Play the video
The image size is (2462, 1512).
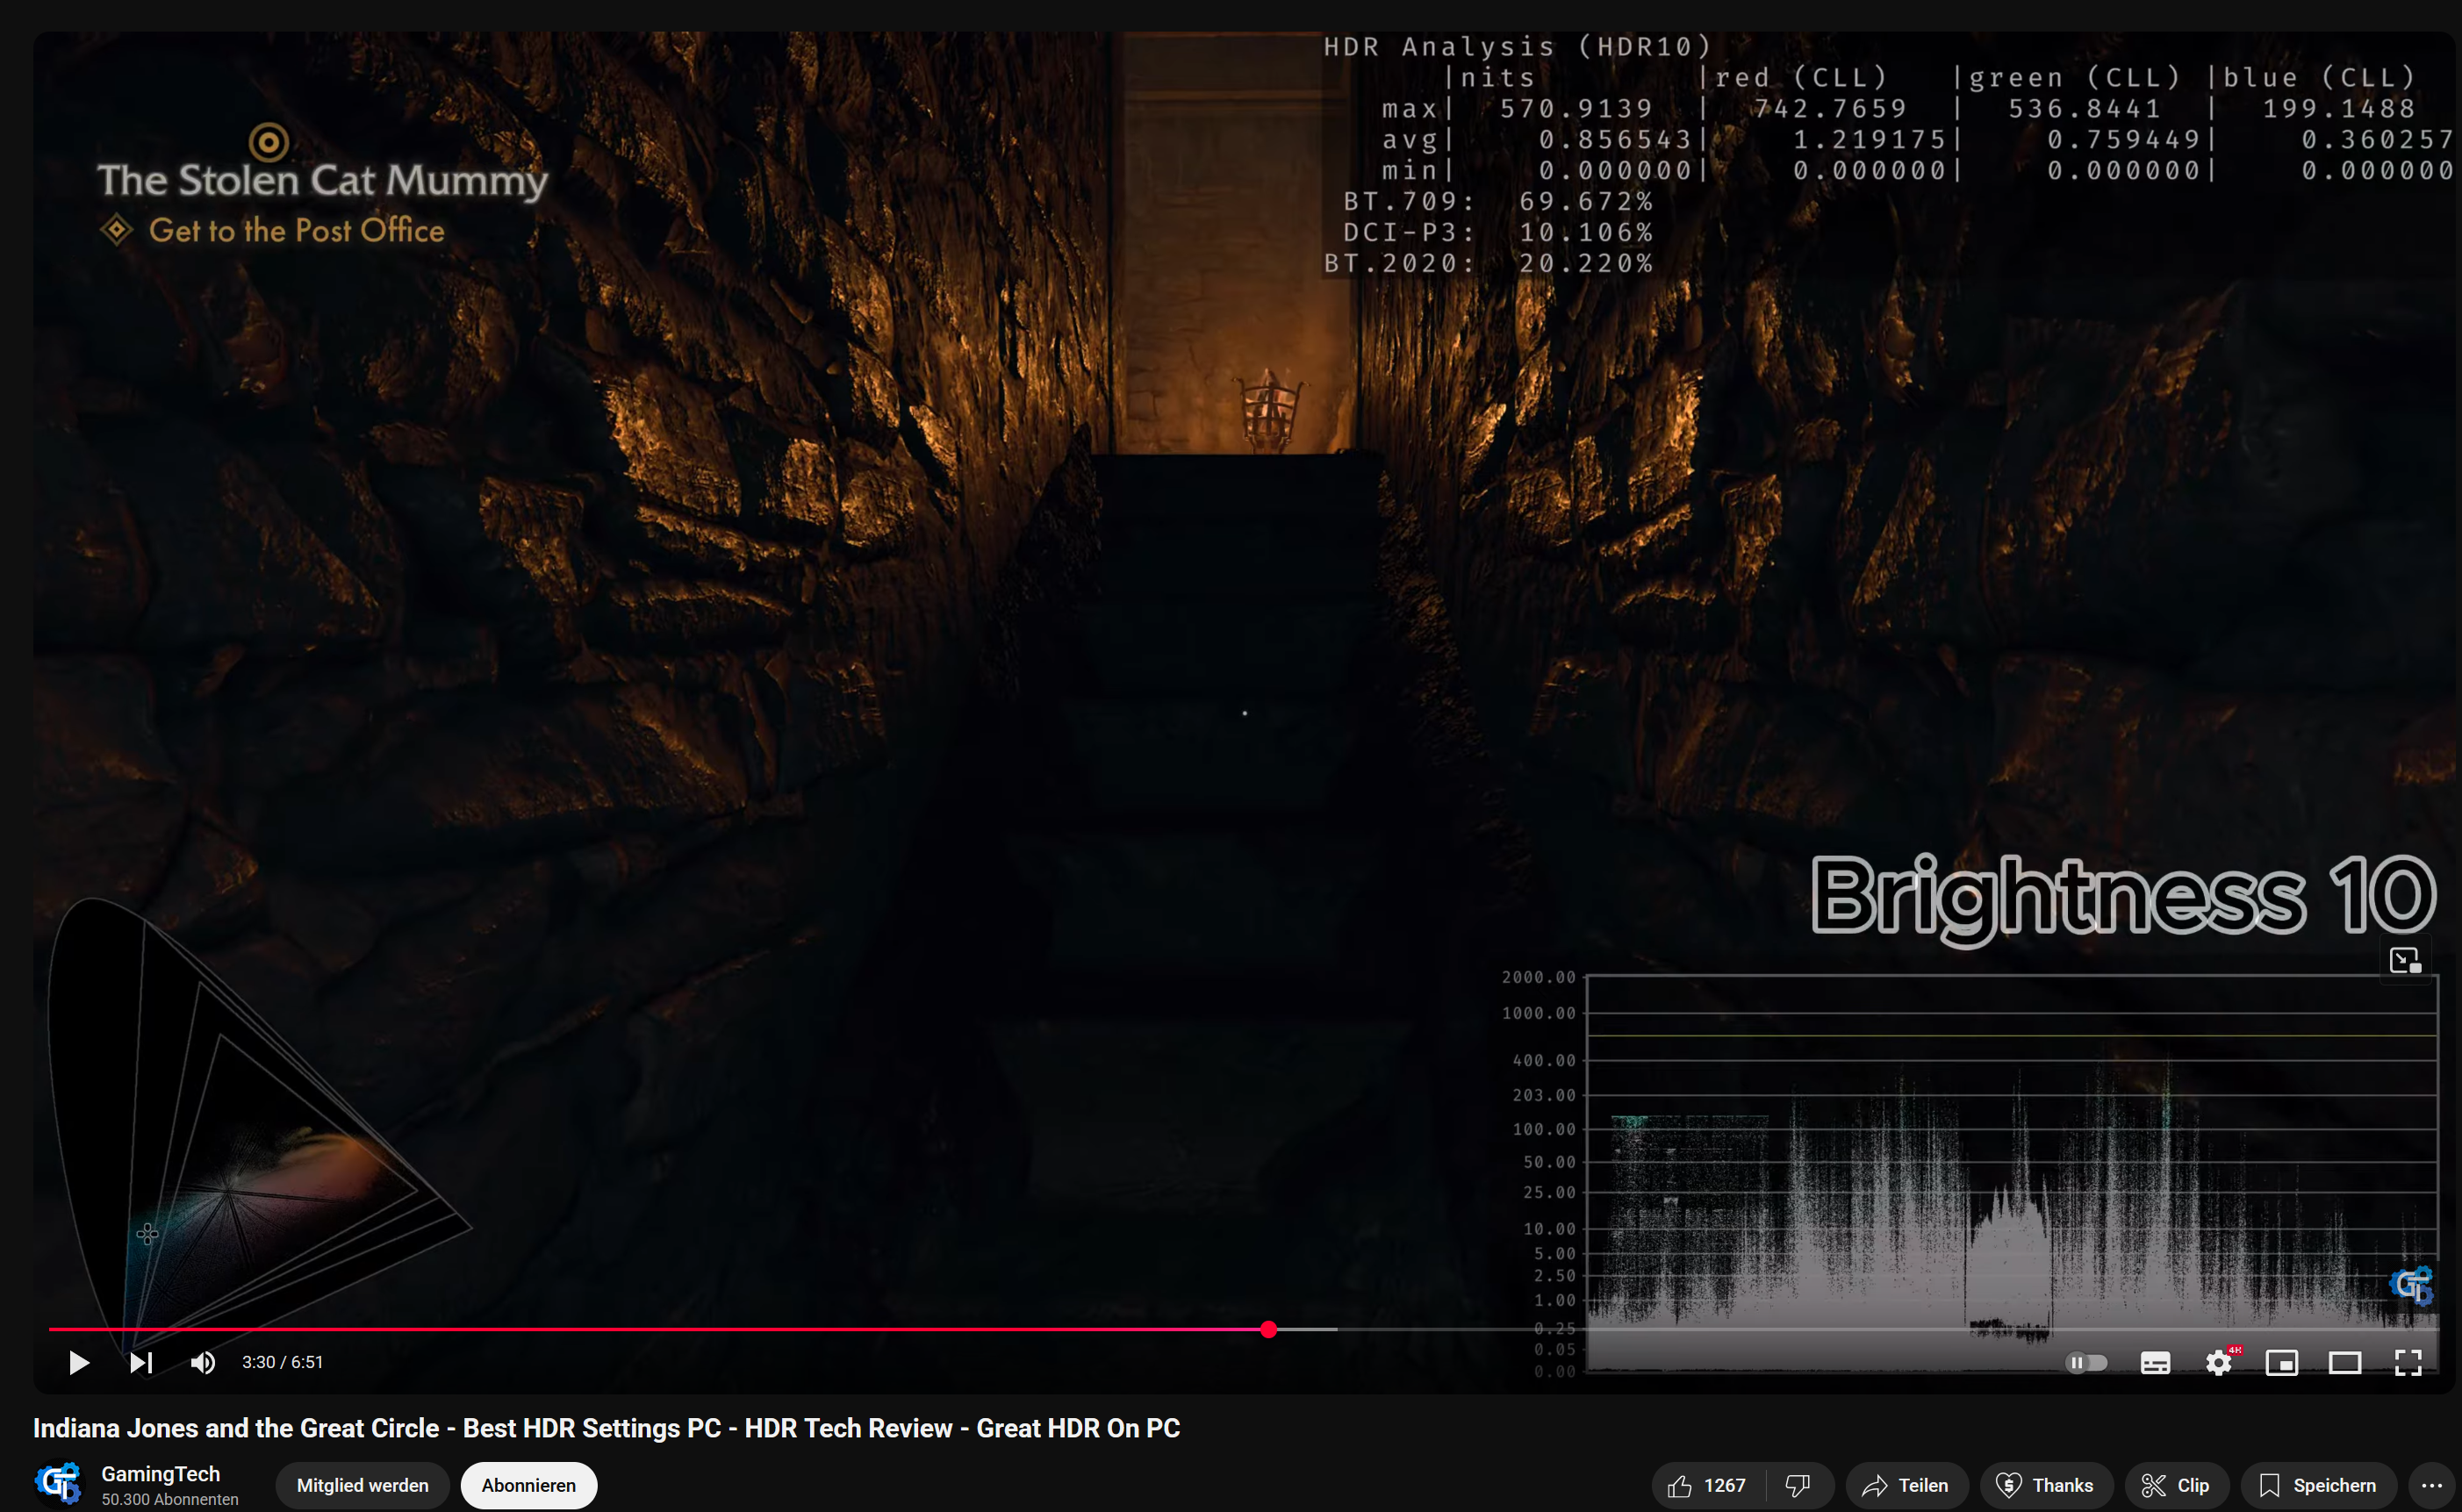(x=78, y=1361)
